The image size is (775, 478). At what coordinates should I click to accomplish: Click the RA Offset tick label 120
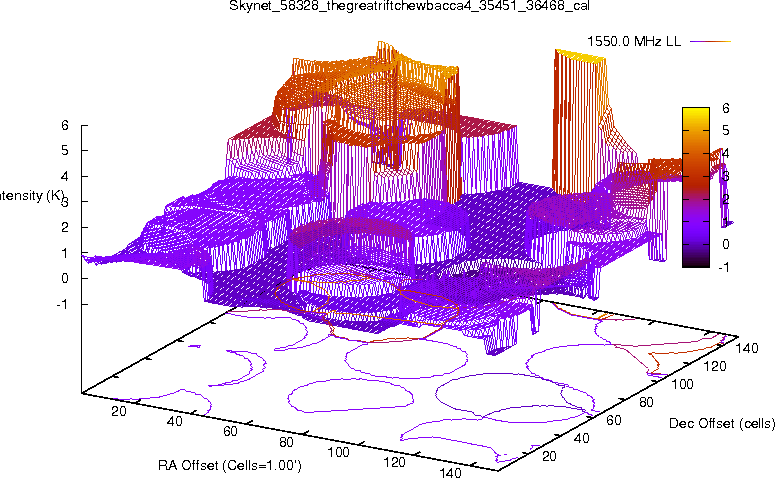(x=394, y=463)
